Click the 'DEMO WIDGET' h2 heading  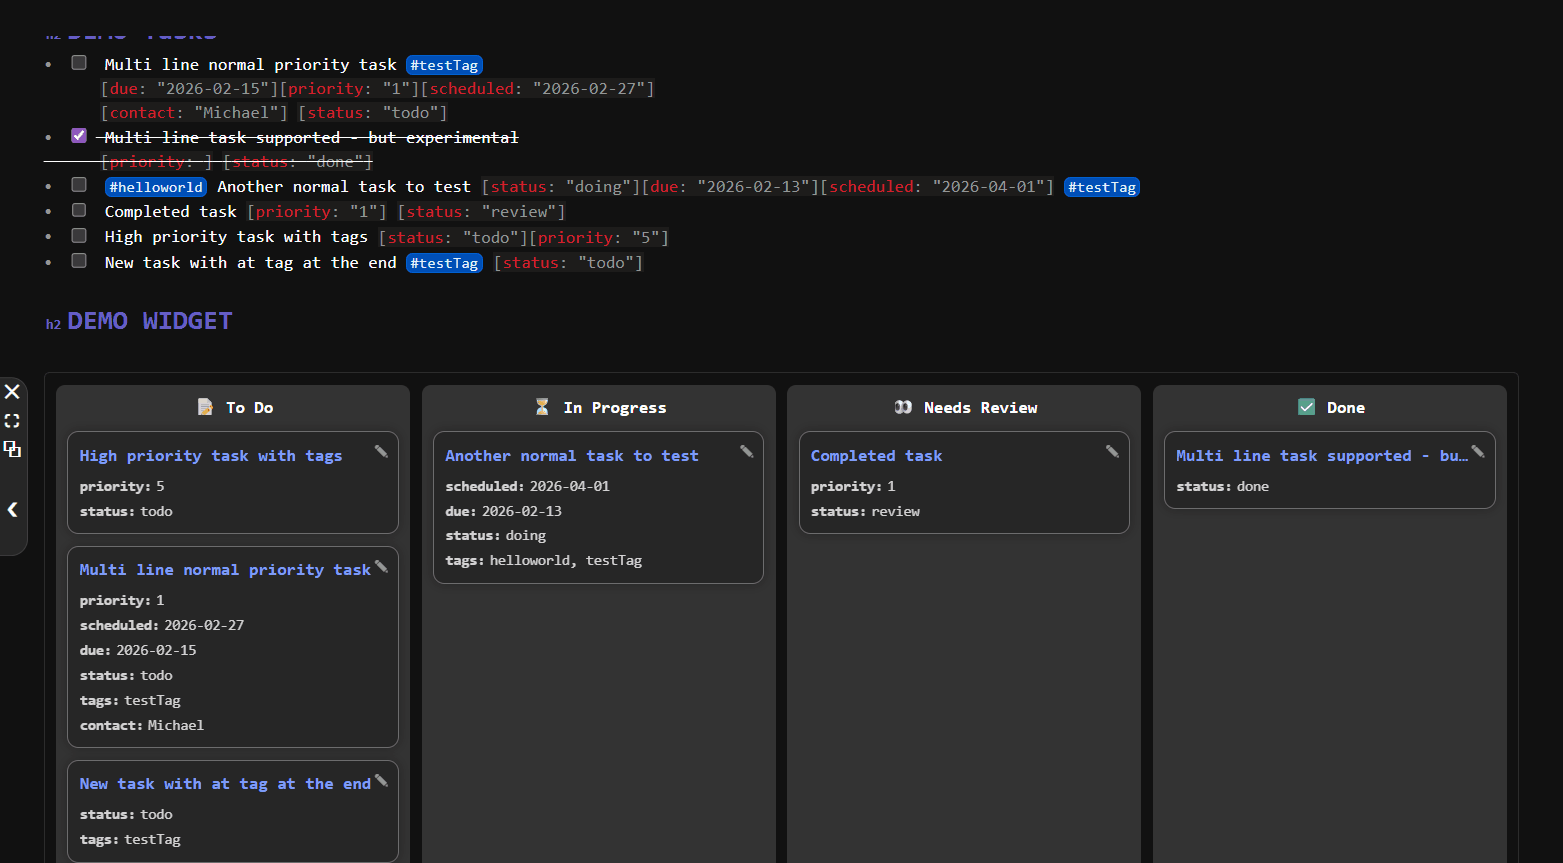pyautogui.click(x=149, y=321)
